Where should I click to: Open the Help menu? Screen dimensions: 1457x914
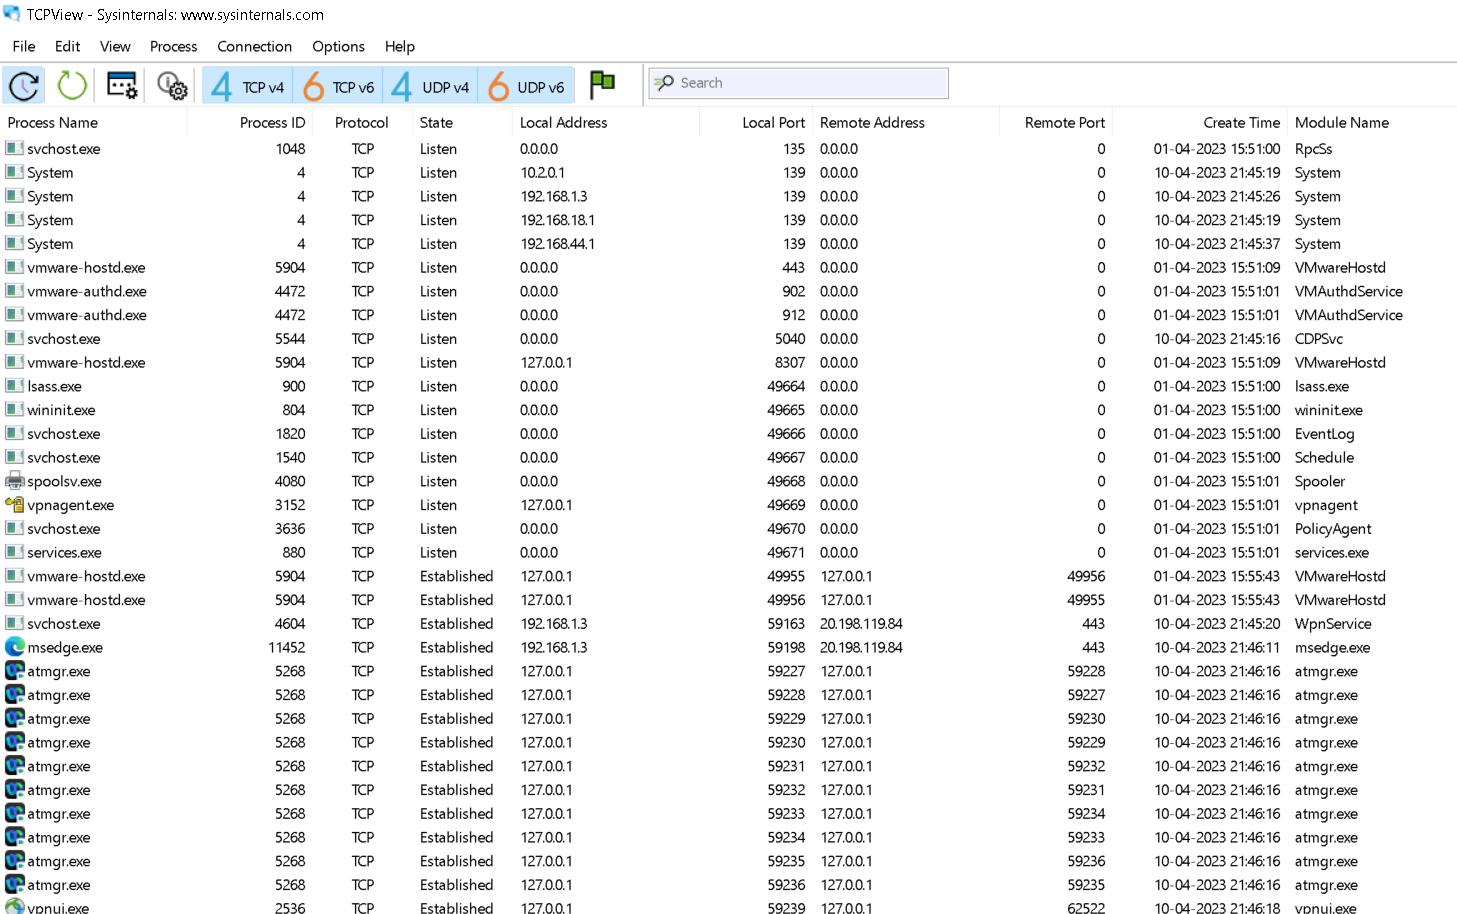coord(400,46)
